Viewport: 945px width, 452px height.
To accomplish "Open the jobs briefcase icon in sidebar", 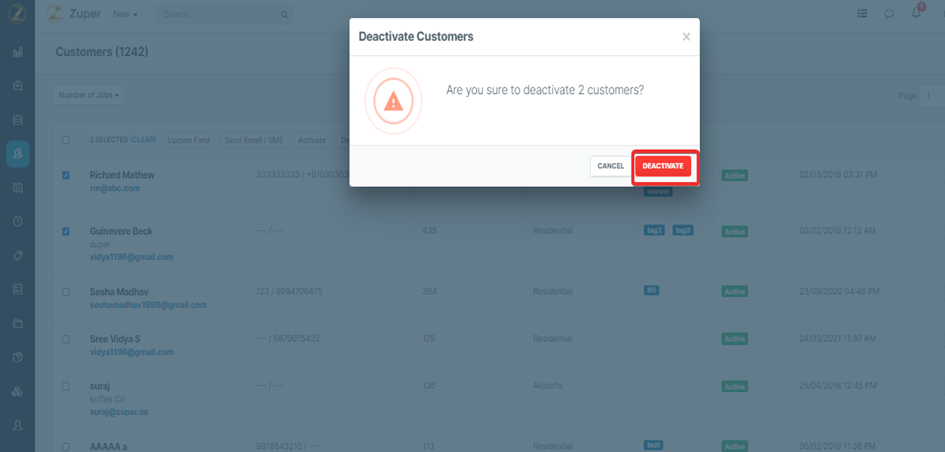I will [x=17, y=86].
